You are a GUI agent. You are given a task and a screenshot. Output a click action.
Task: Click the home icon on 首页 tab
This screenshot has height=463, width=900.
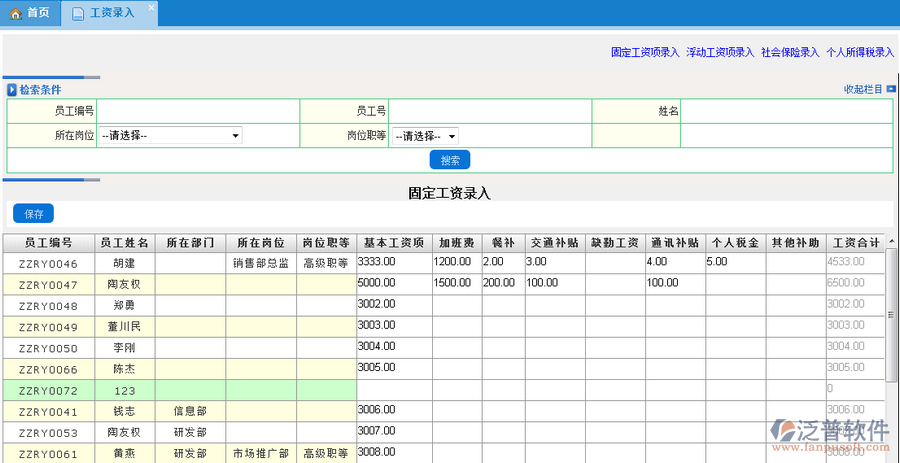[x=15, y=13]
